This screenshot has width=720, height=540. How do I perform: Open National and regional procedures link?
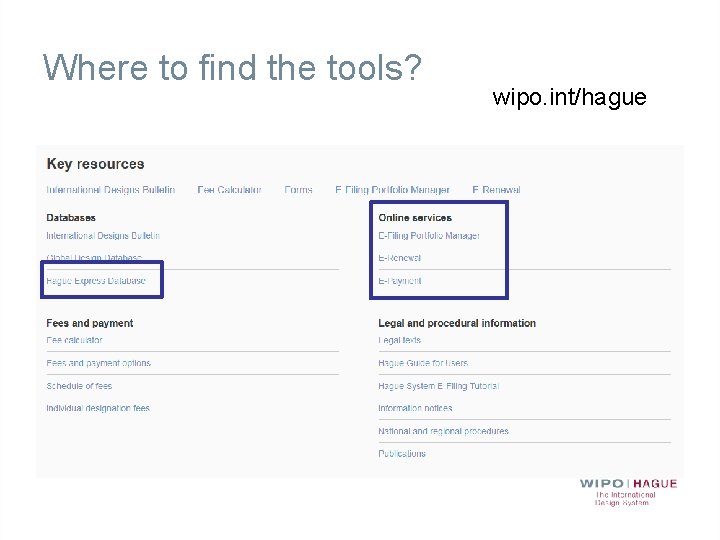tap(443, 431)
